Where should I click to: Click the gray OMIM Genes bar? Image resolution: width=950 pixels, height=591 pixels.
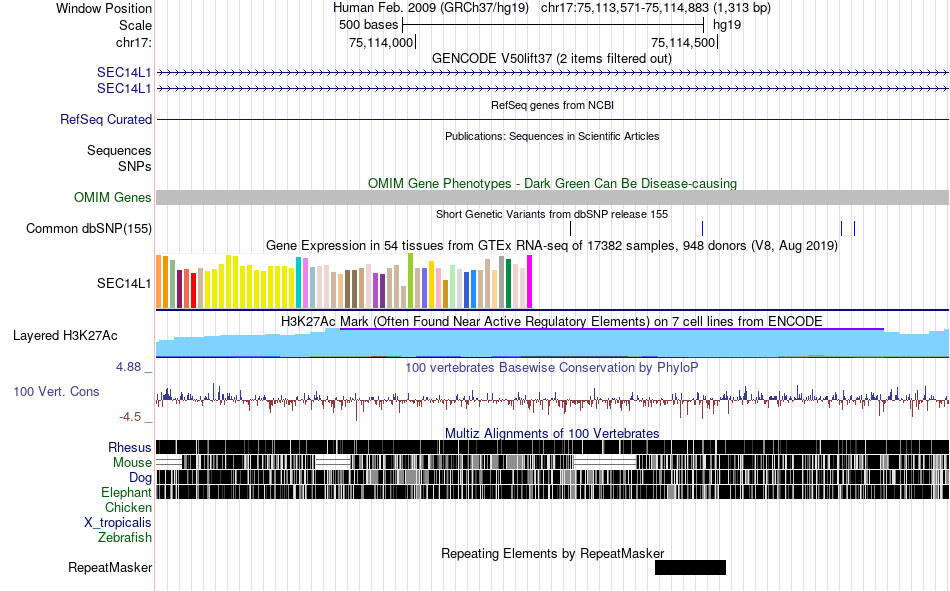(x=553, y=198)
